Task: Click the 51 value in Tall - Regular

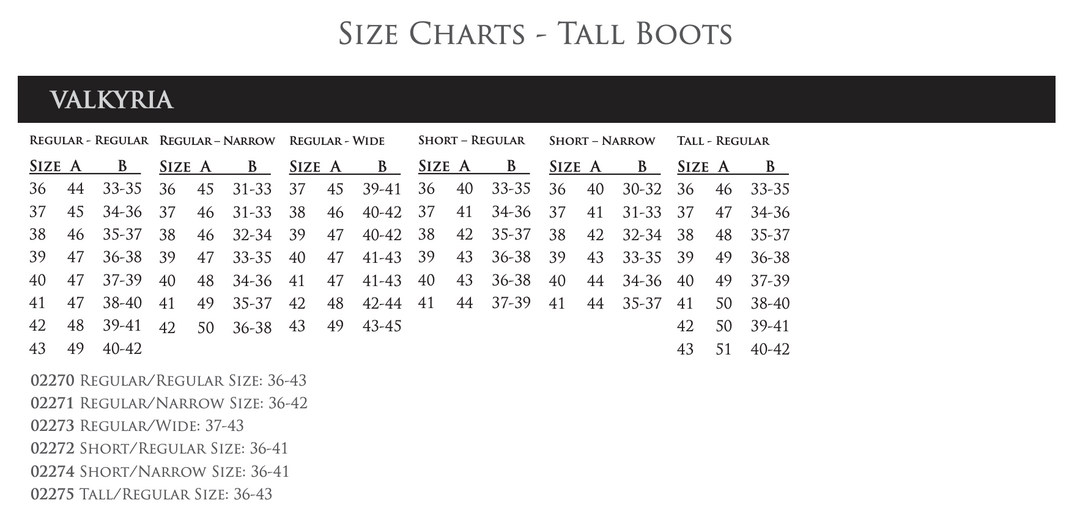Action: click(x=723, y=349)
